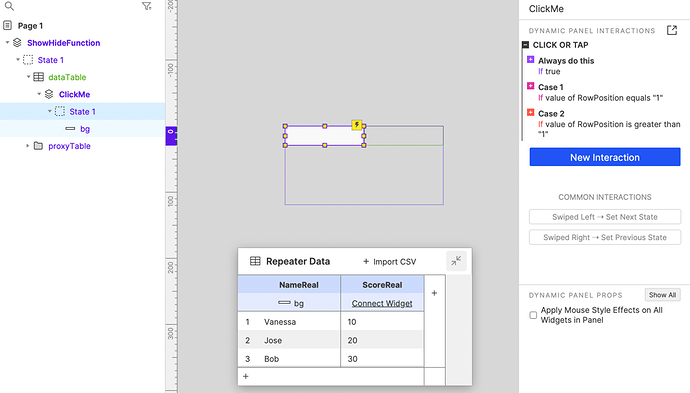
Task: Click the ShowHideFunction dynamic panel layers icon
Action: [17, 43]
